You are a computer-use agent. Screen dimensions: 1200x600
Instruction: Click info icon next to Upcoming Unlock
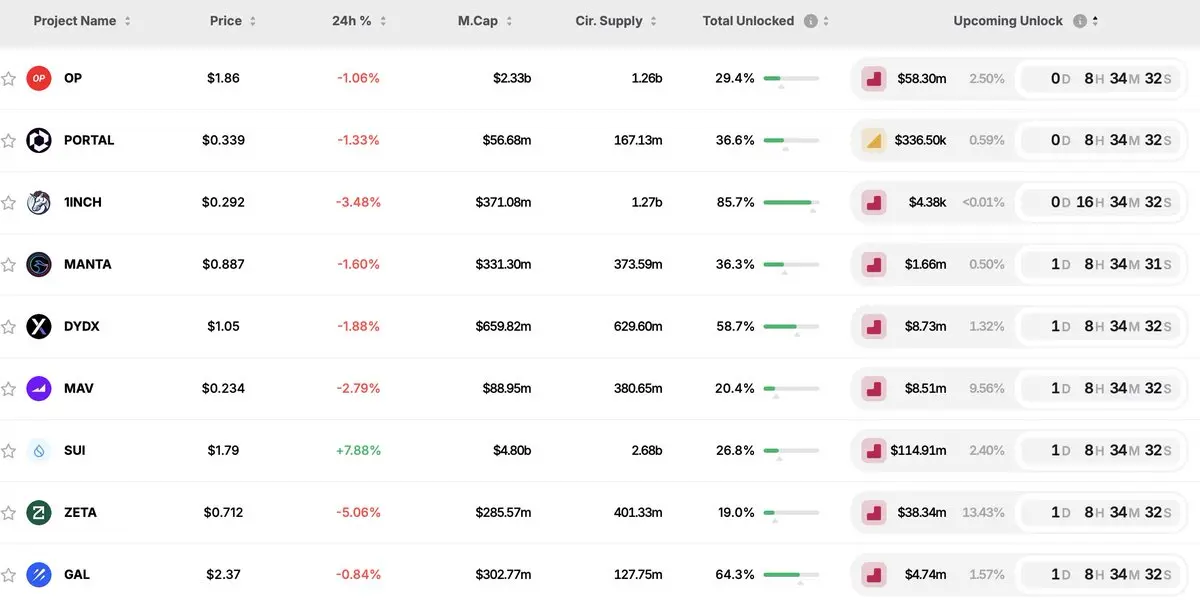(1079, 21)
